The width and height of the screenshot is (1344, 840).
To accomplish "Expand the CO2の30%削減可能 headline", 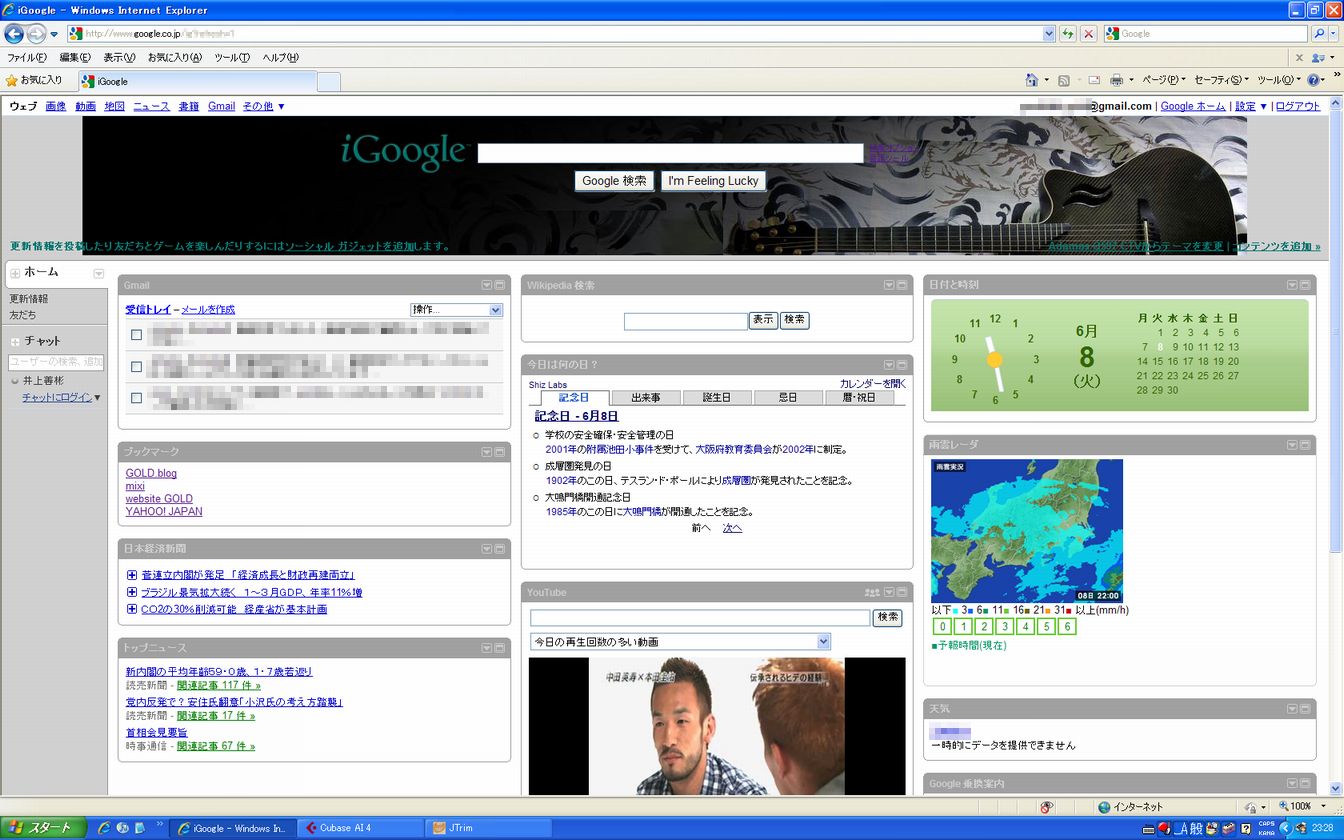I will point(132,609).
